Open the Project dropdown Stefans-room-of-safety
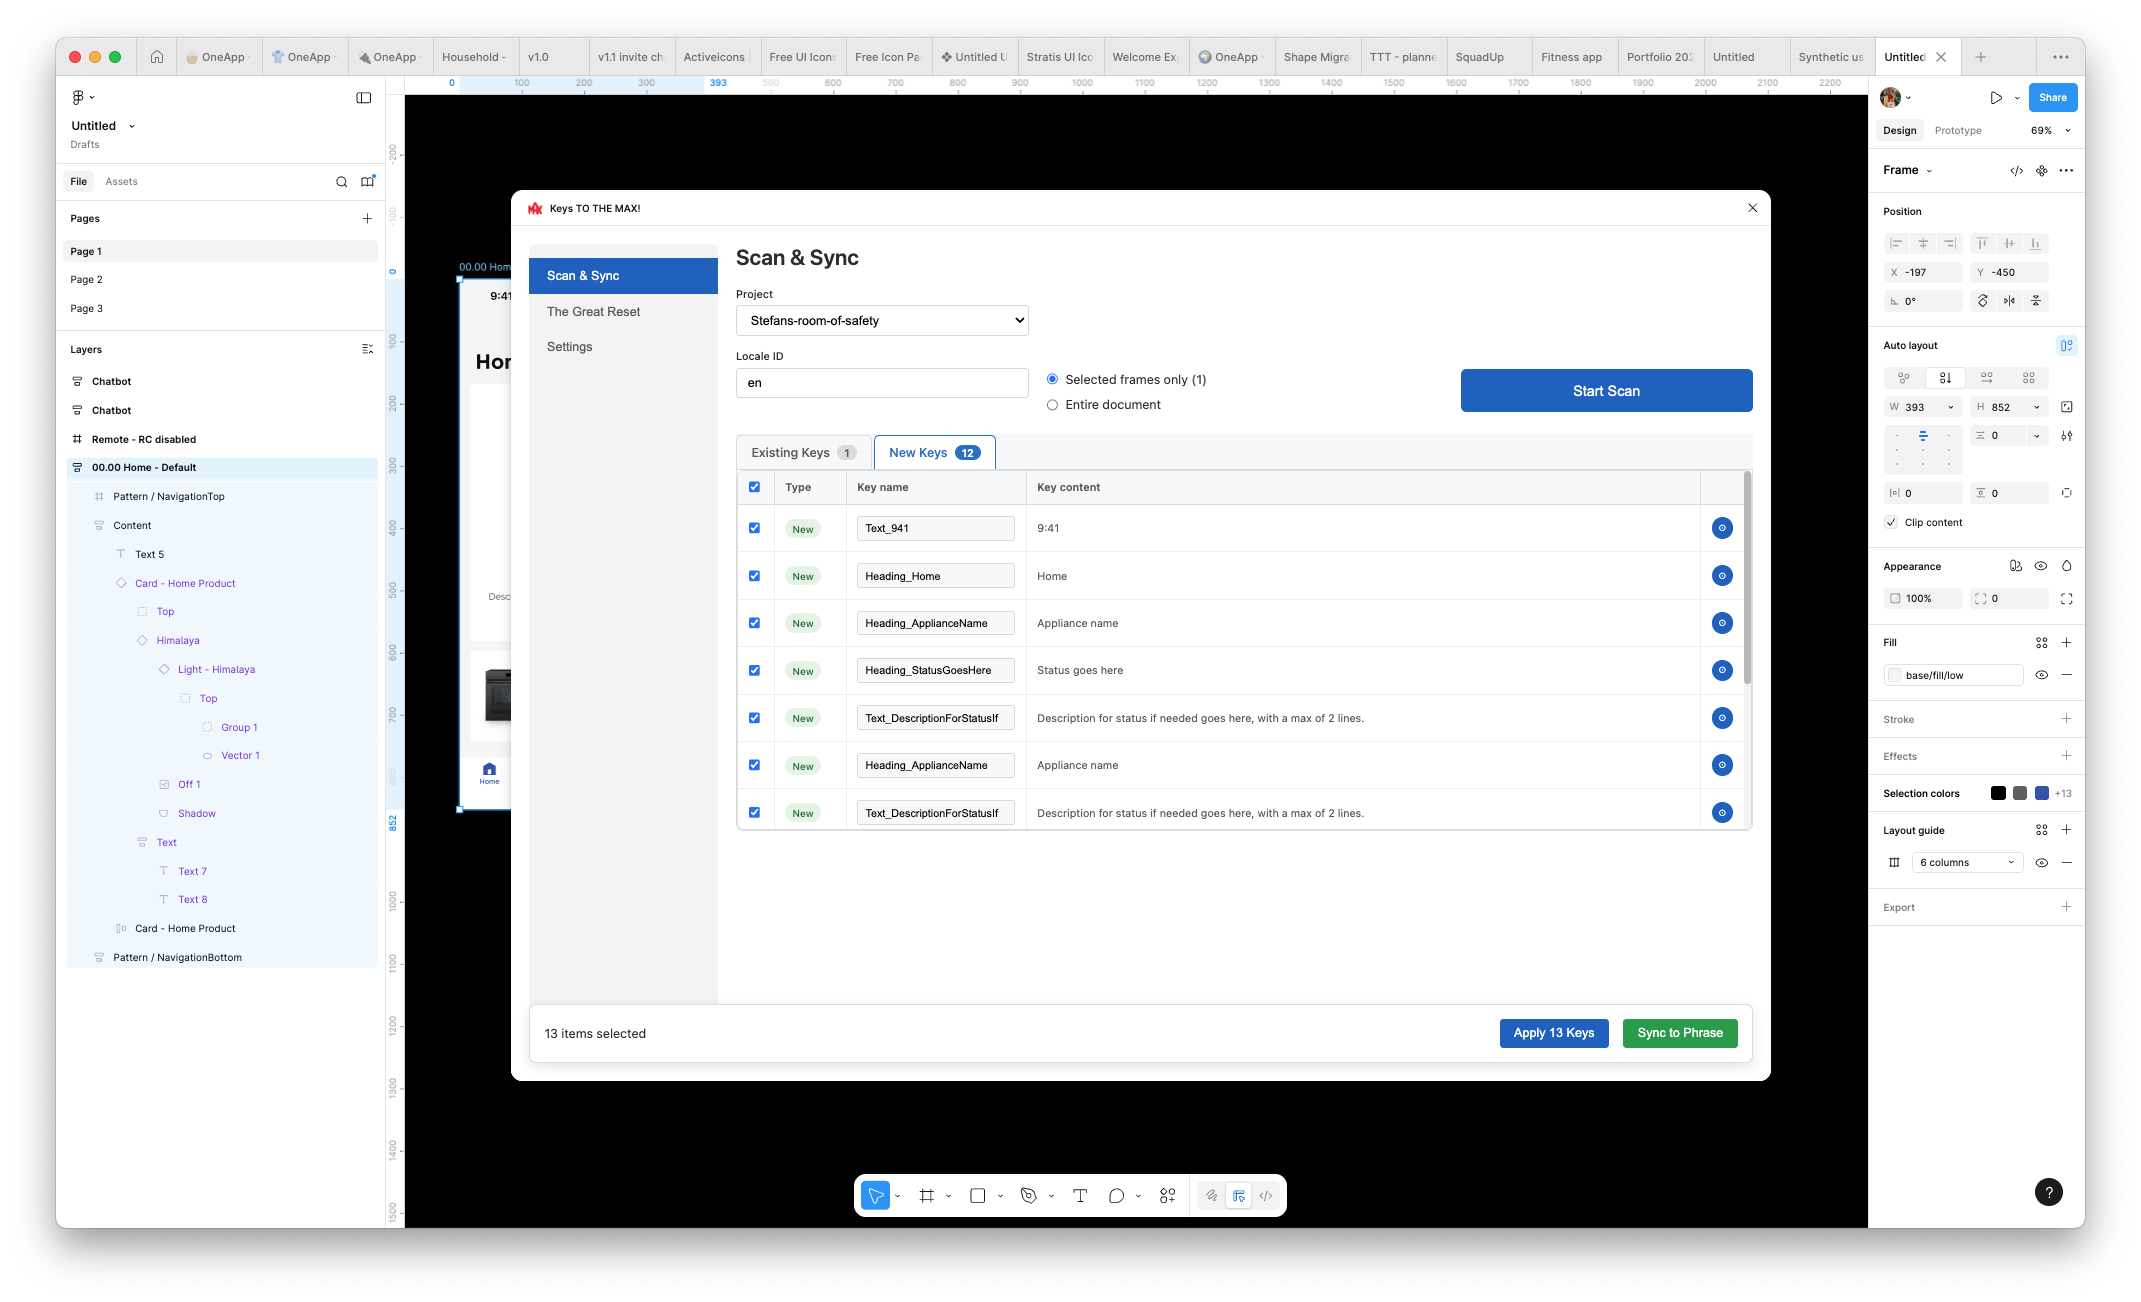This screenshot has height=1302, width=2141. (882, 321)
